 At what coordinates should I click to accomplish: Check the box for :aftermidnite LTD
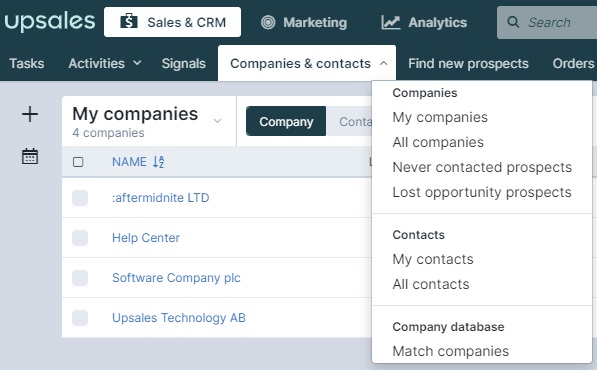[x=80, y=198]
